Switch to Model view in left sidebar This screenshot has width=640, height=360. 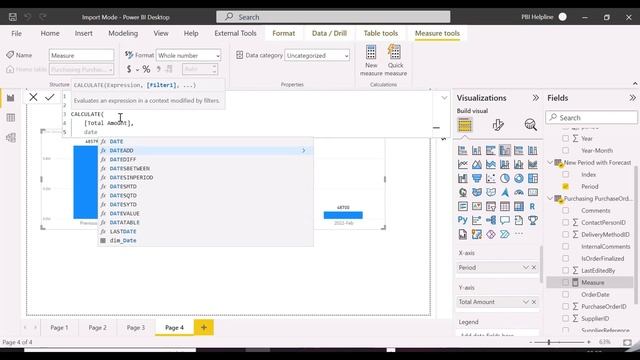click(x=11, y=138)
